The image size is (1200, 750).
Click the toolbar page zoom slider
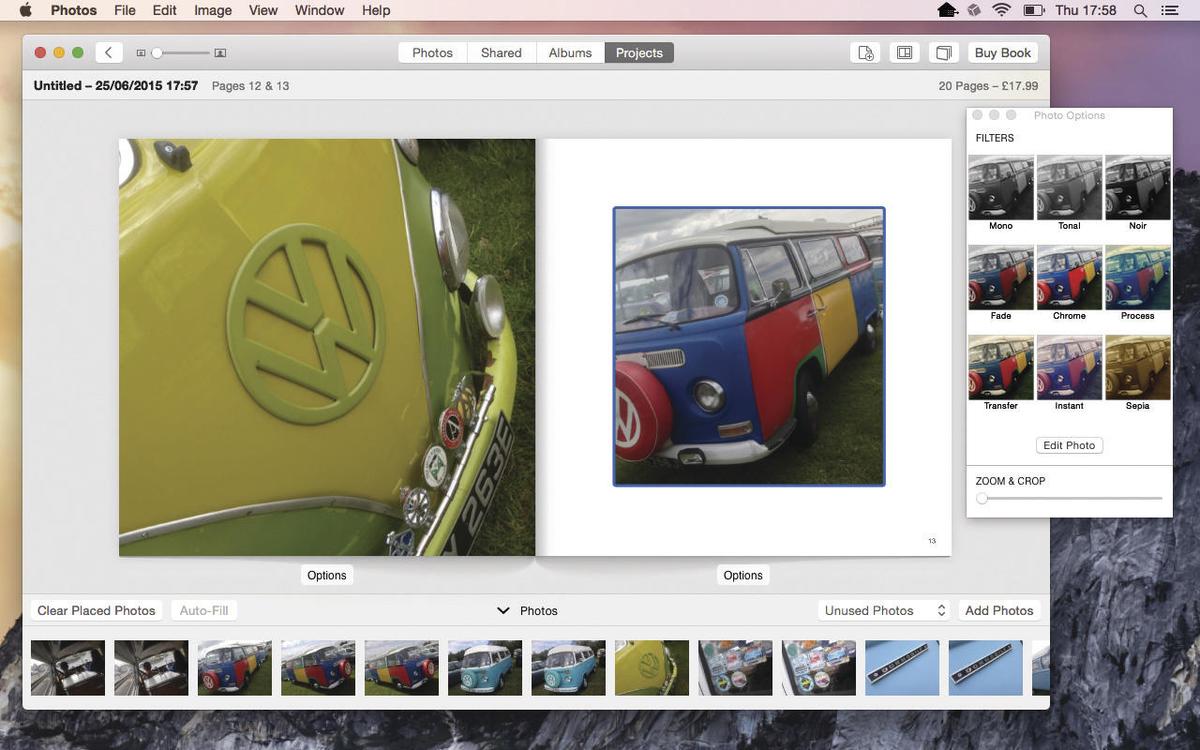tap(180, 53)
